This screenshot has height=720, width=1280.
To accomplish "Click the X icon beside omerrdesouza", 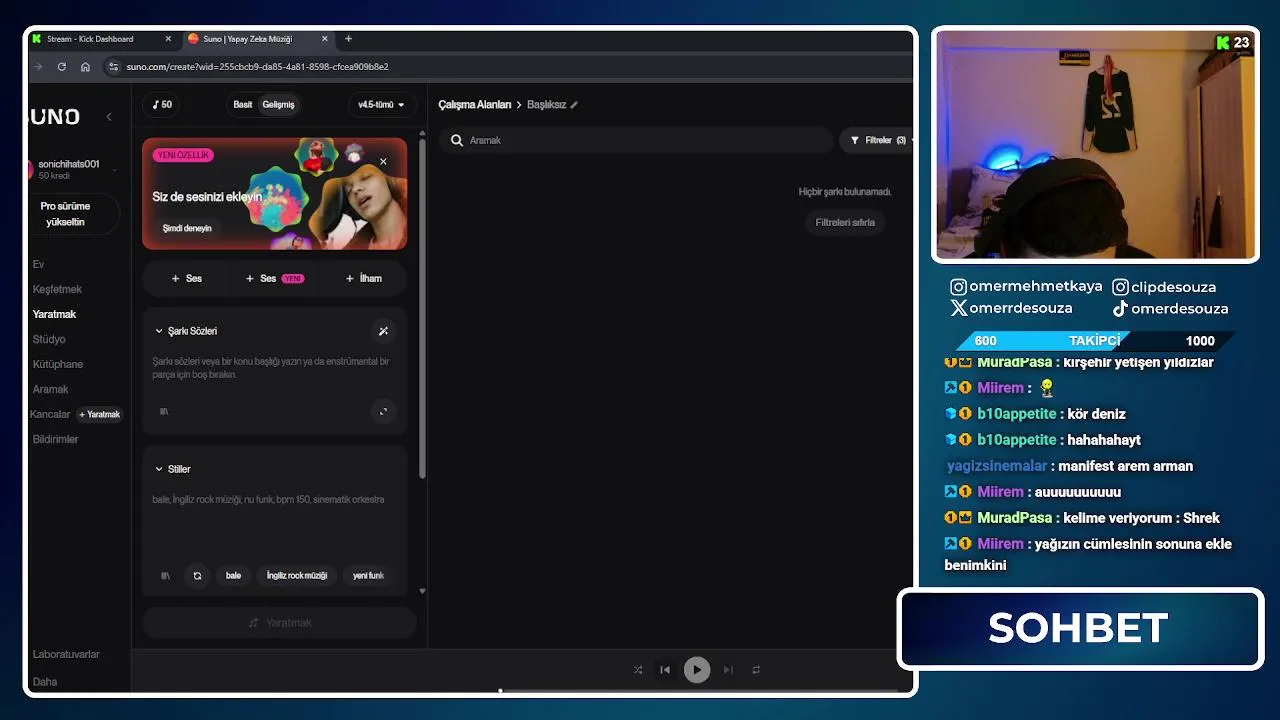I will pyautogui.click(x=958, y=309).
